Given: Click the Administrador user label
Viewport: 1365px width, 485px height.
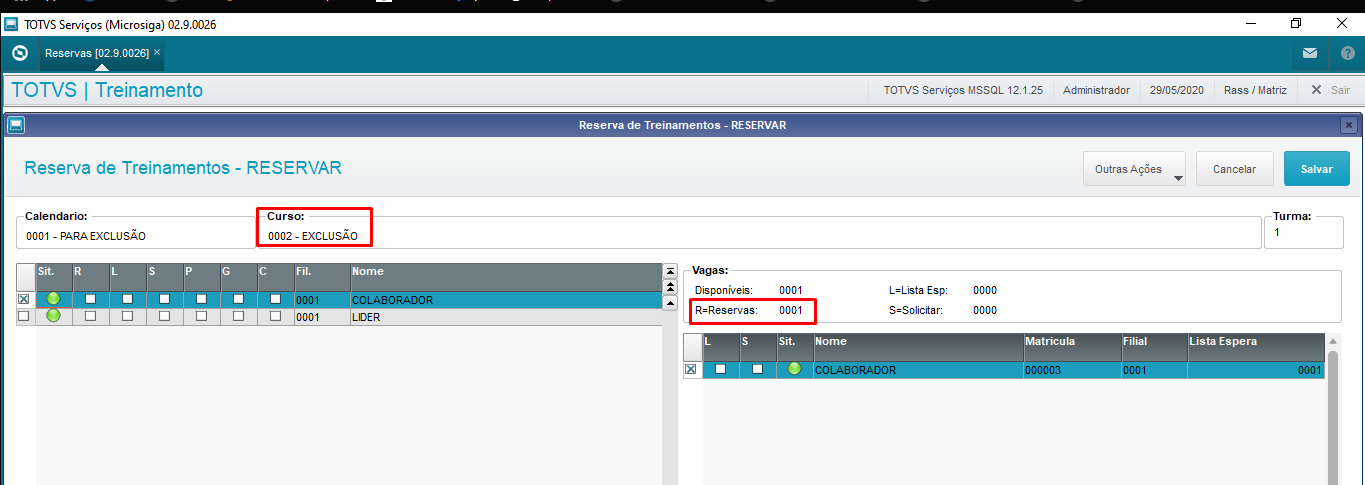Looking at the screenshot, I should 1096,90.
